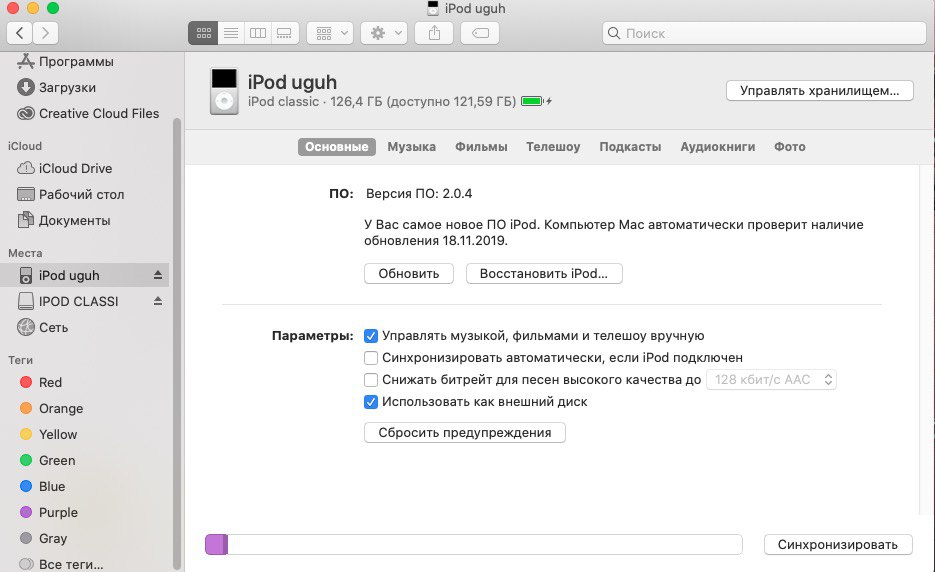
Task: Enable Синхронизировать автоматически checkbox
Action: point(371,358)
